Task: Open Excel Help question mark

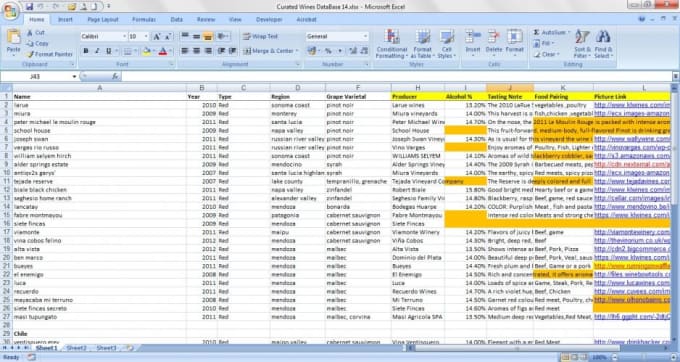Action: tap(641, 19)
